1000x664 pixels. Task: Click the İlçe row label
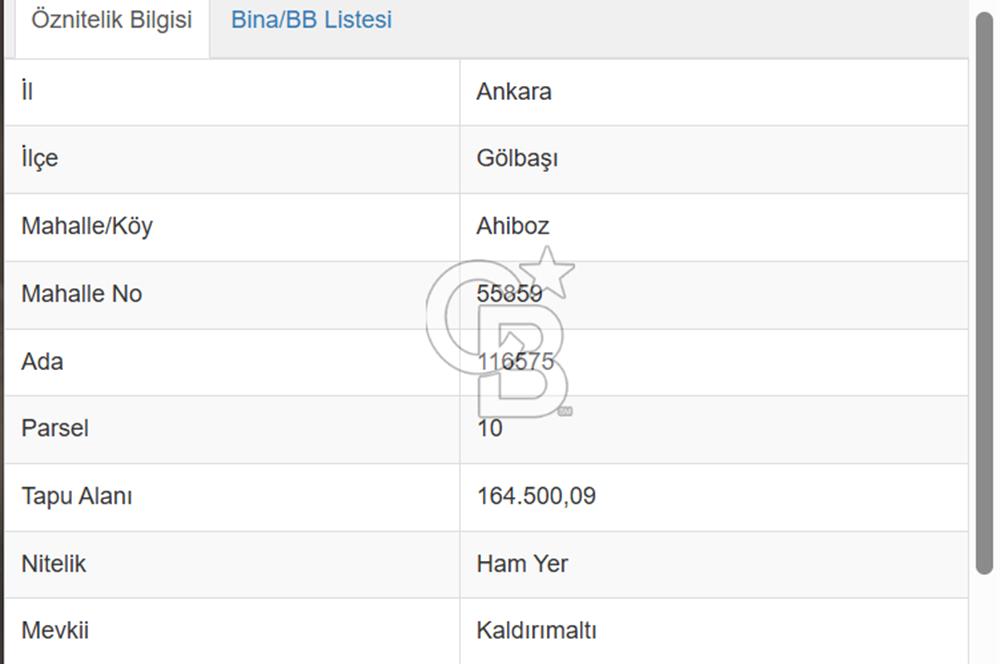coord(40,158)
